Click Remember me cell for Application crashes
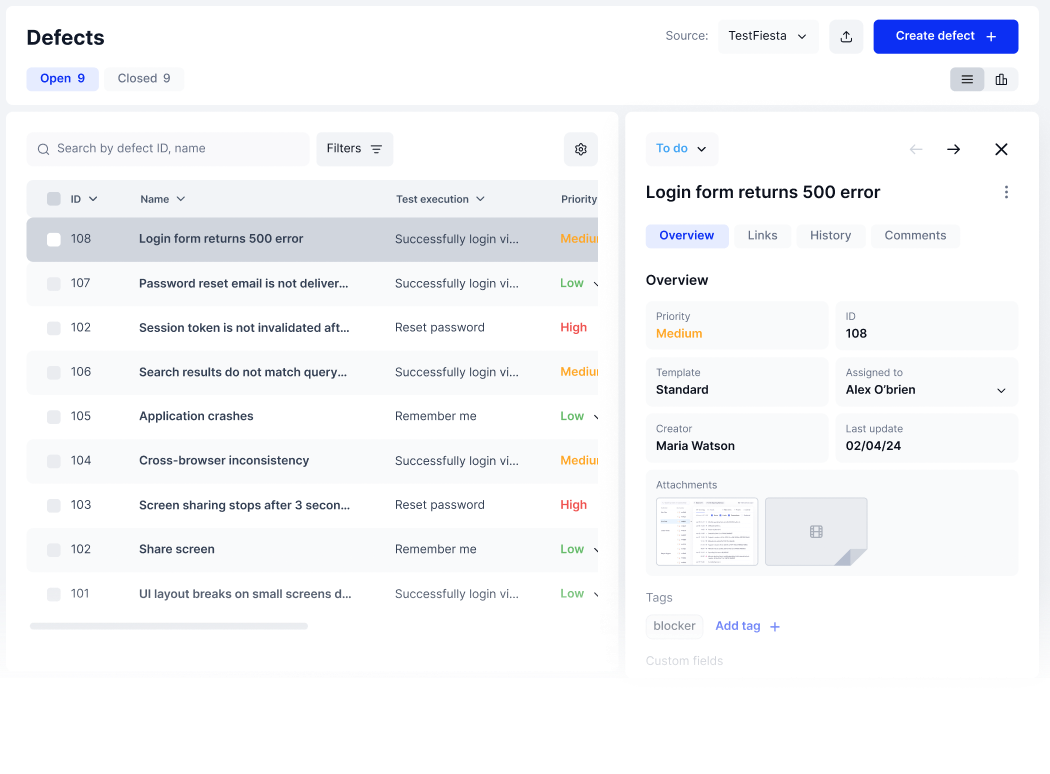1050x774 pixels. tap(435, 416)
